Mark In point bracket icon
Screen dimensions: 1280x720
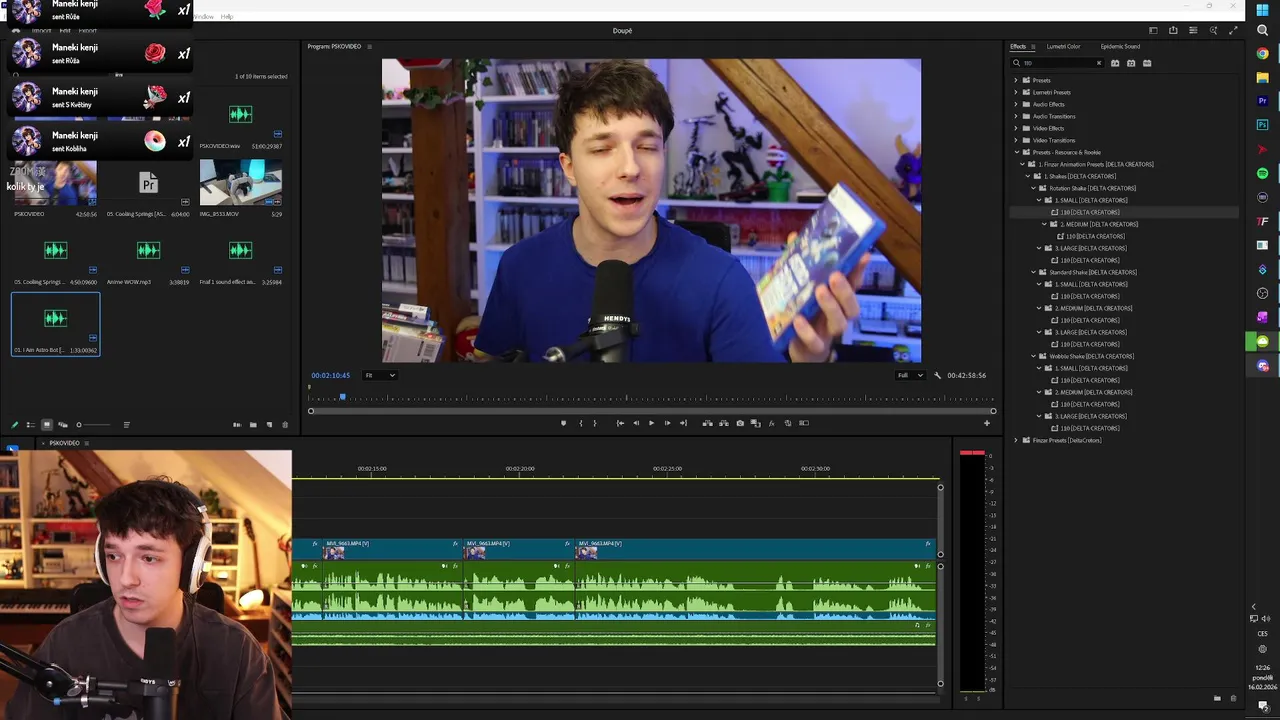coord(581,423)
